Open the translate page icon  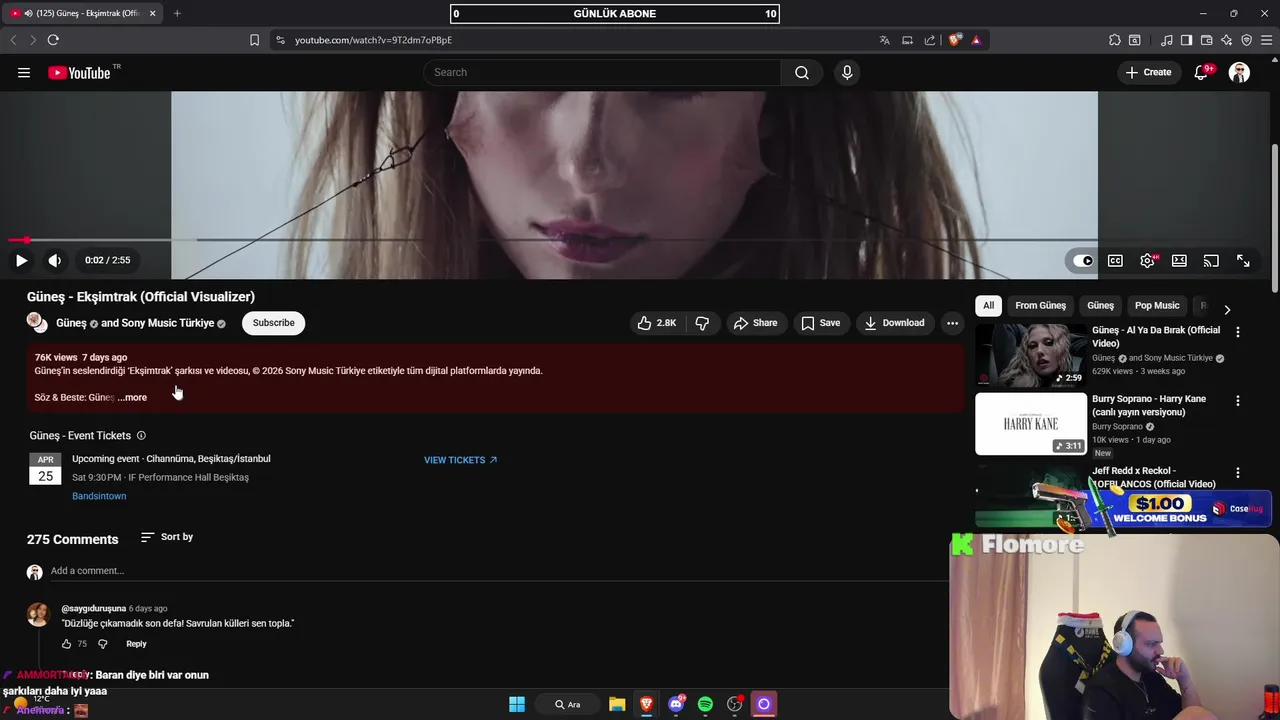pos(885,40)
